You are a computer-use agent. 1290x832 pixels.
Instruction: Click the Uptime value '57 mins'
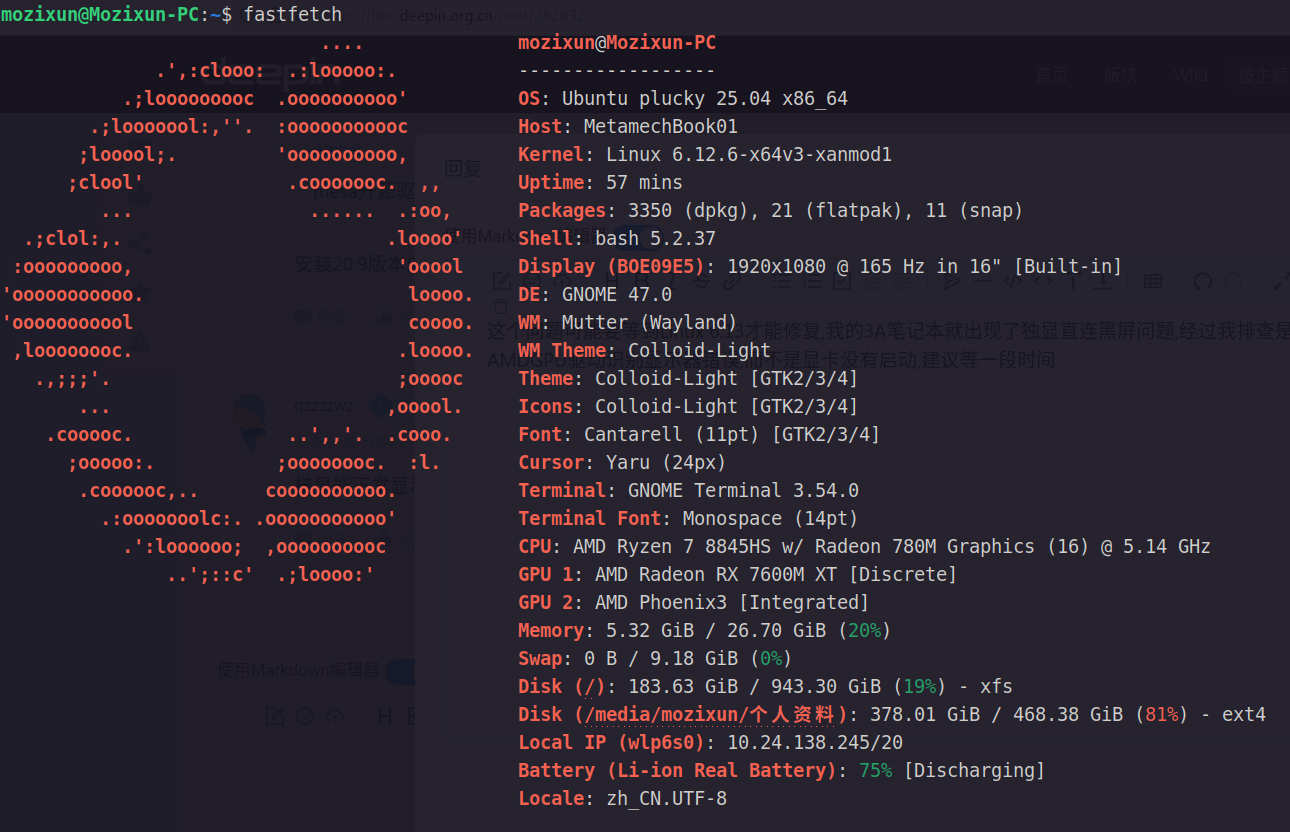[x=644, y=183]
